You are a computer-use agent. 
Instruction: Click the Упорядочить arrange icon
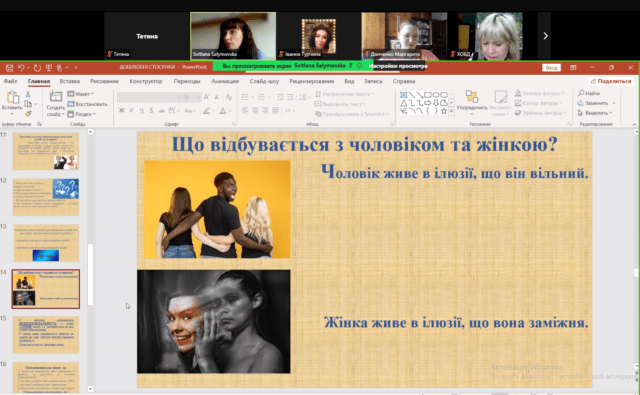click(472, 97)
